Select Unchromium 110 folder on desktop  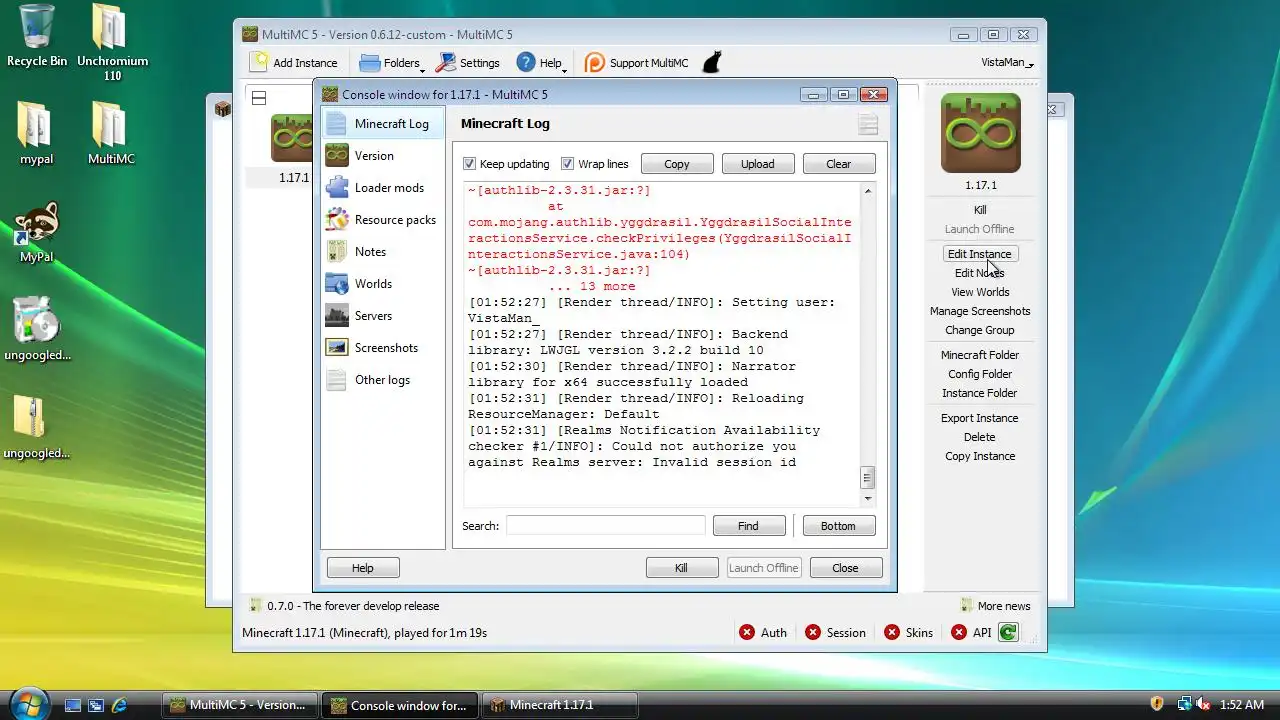click(x=112, y=42)
